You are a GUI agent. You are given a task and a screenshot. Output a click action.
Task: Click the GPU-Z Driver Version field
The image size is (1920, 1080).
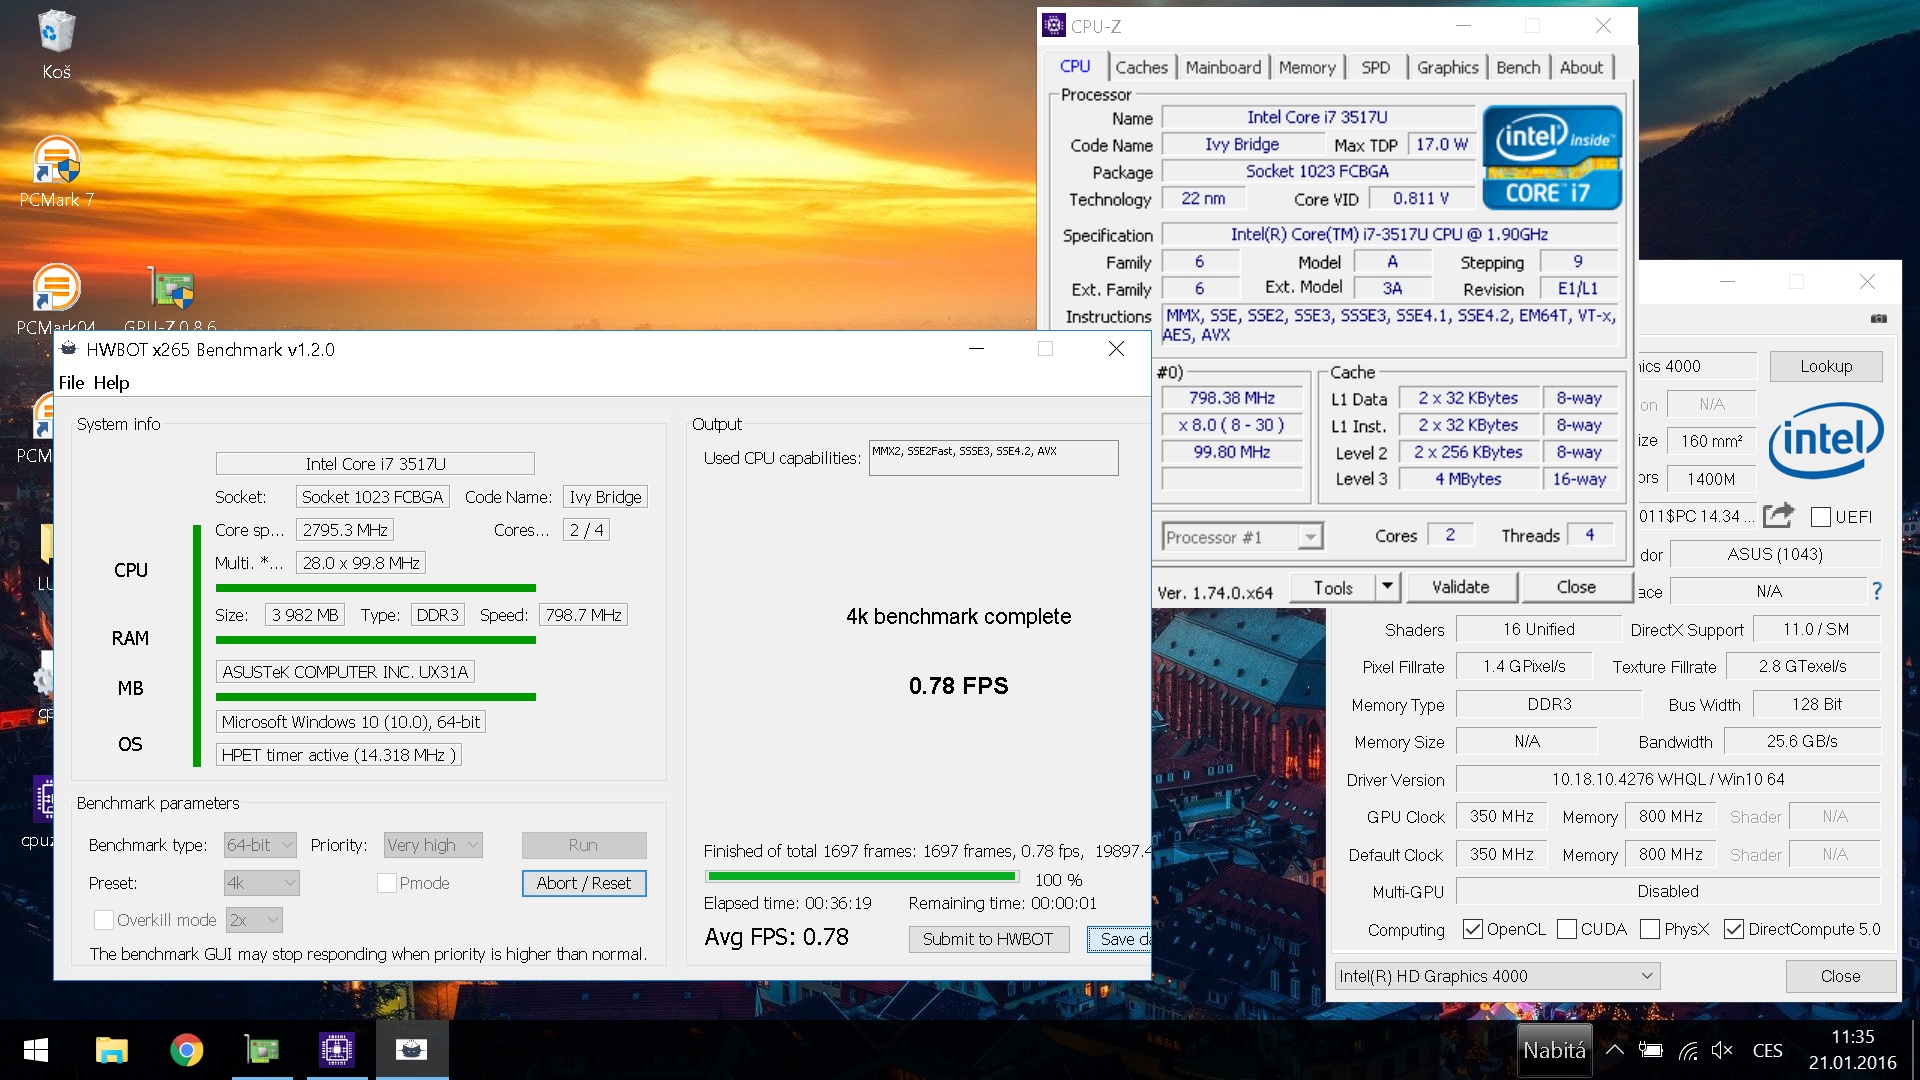coord(1667,779)
